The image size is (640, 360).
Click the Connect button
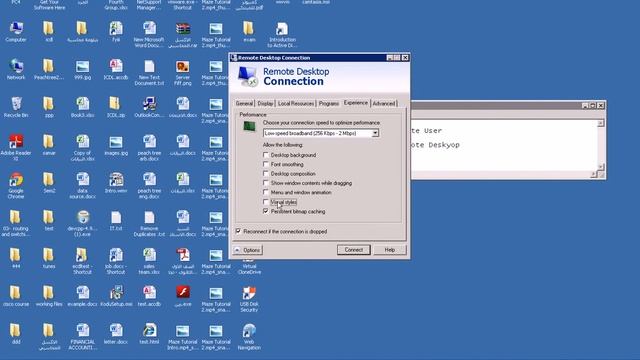click(x=353, y=250)
